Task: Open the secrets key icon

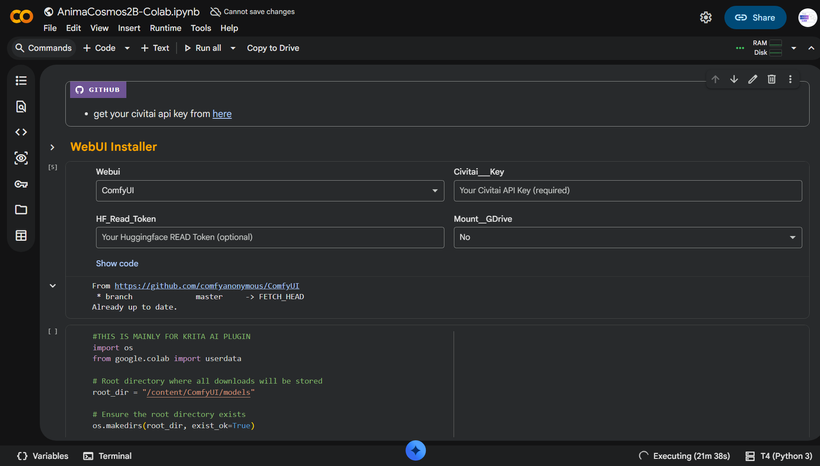Action: 21,184
